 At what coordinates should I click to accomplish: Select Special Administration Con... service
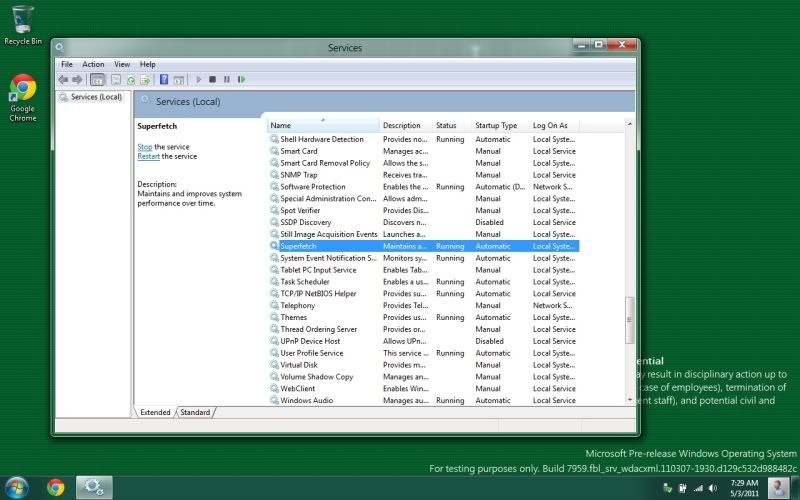[x=423, y=199]
